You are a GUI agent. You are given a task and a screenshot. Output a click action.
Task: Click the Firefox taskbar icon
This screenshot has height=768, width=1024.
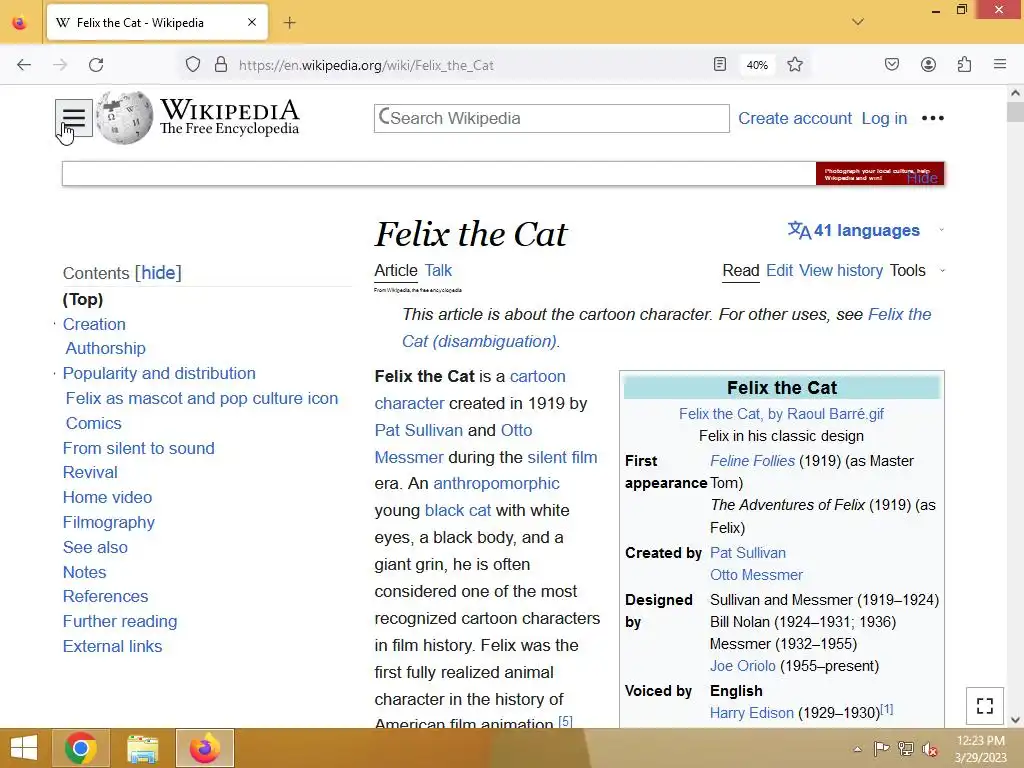click(x=205, y=748)
